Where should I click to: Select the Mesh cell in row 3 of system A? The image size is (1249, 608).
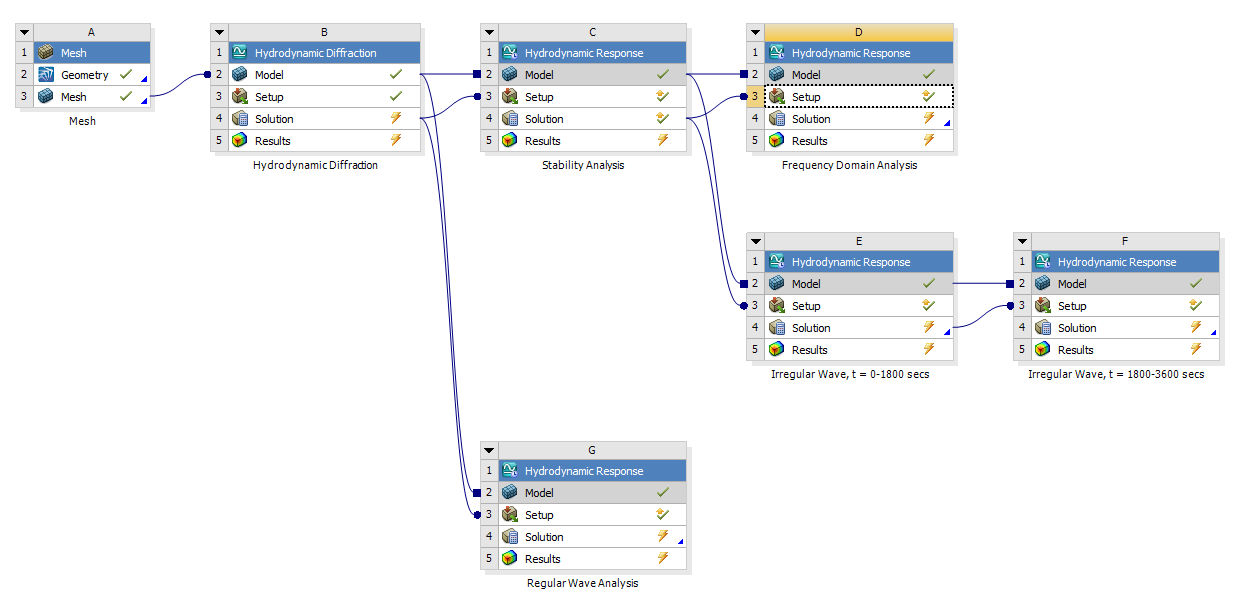pos(92,97)
